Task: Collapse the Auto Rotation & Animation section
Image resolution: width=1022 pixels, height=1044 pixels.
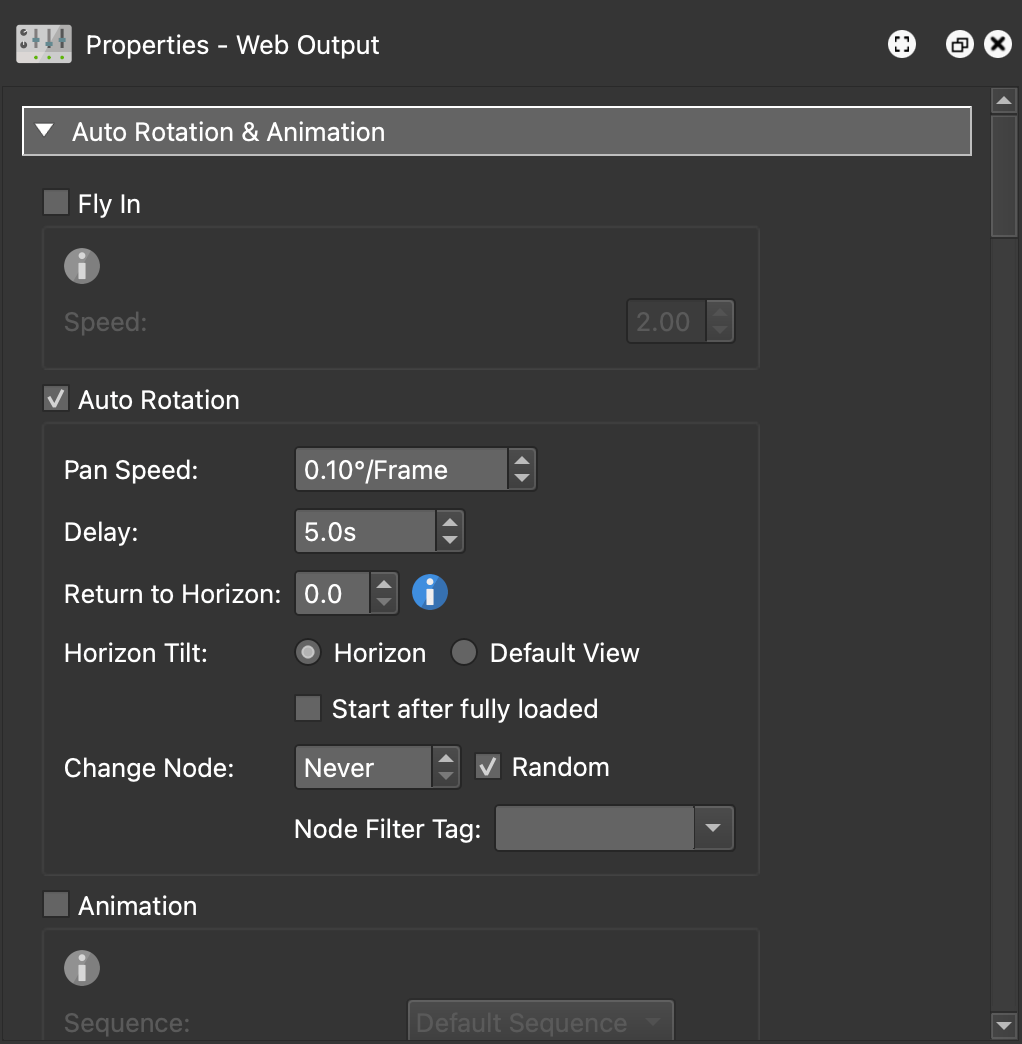Action: (x=44, y=131)
